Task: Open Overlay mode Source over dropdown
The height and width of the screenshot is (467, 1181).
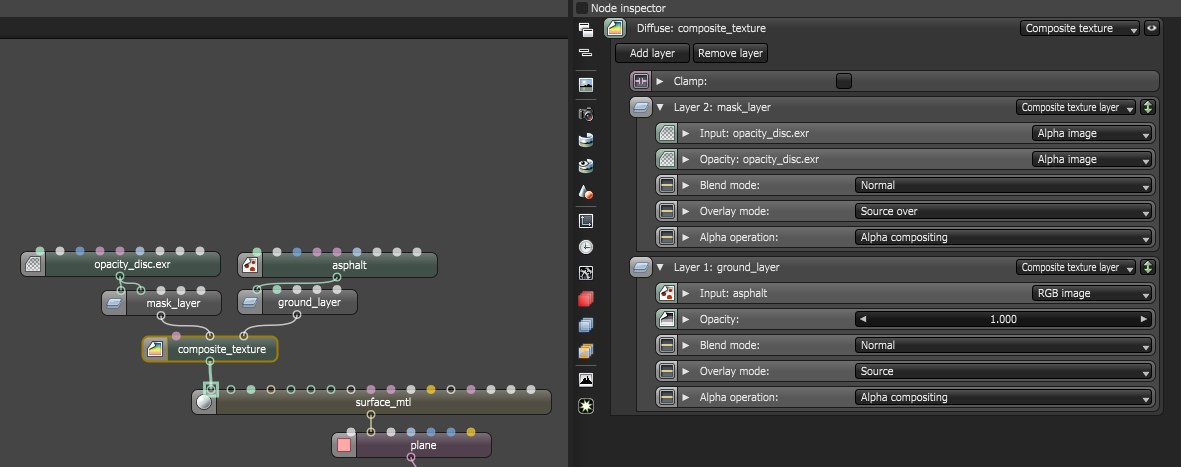Action: coord(1003,211)
